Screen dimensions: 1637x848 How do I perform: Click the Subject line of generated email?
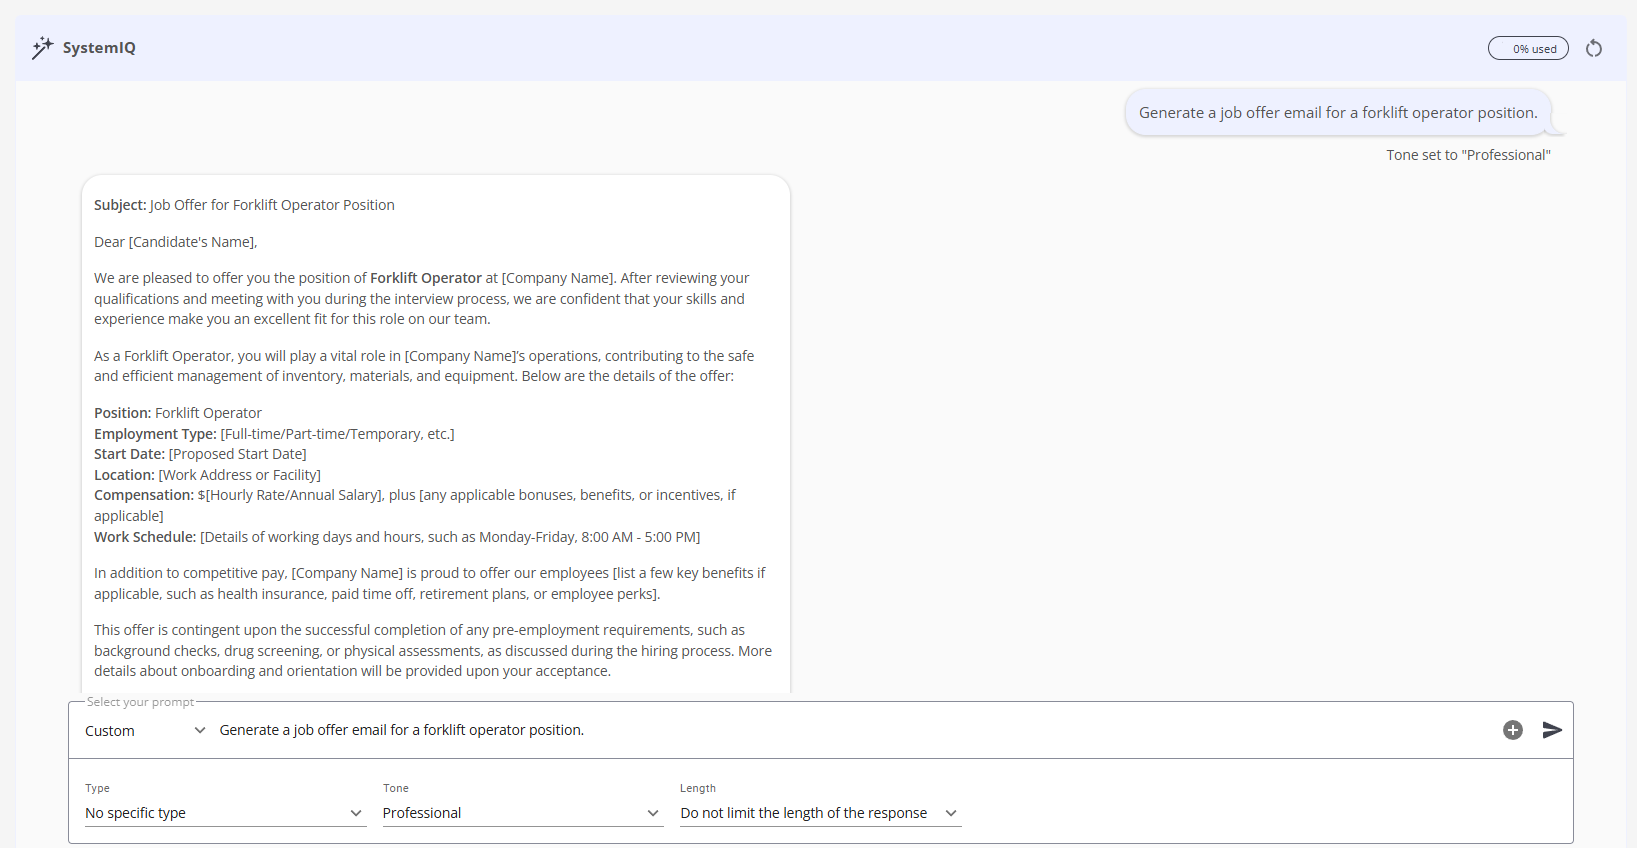tap(244, 205)
